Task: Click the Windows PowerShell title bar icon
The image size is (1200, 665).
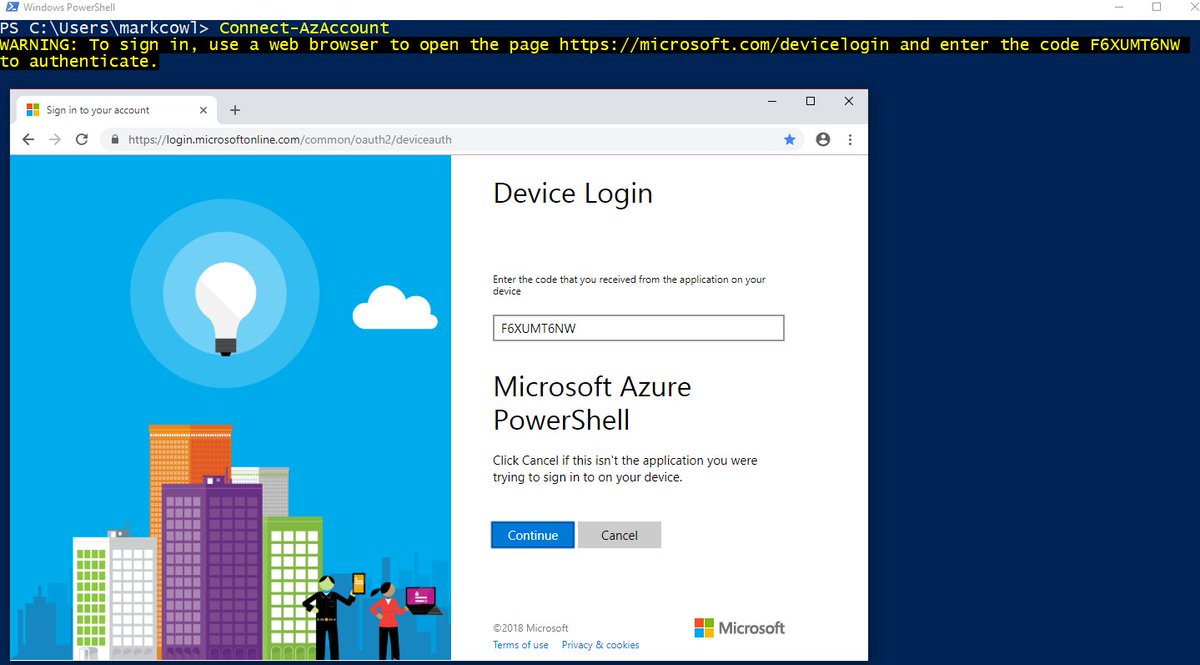Action: [11, 7]
